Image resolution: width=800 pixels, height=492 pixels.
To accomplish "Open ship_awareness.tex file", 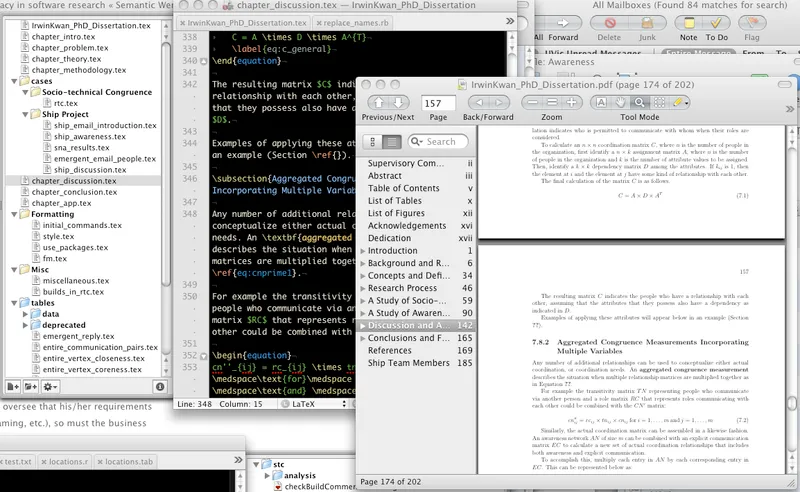I will tap(90, 137).
